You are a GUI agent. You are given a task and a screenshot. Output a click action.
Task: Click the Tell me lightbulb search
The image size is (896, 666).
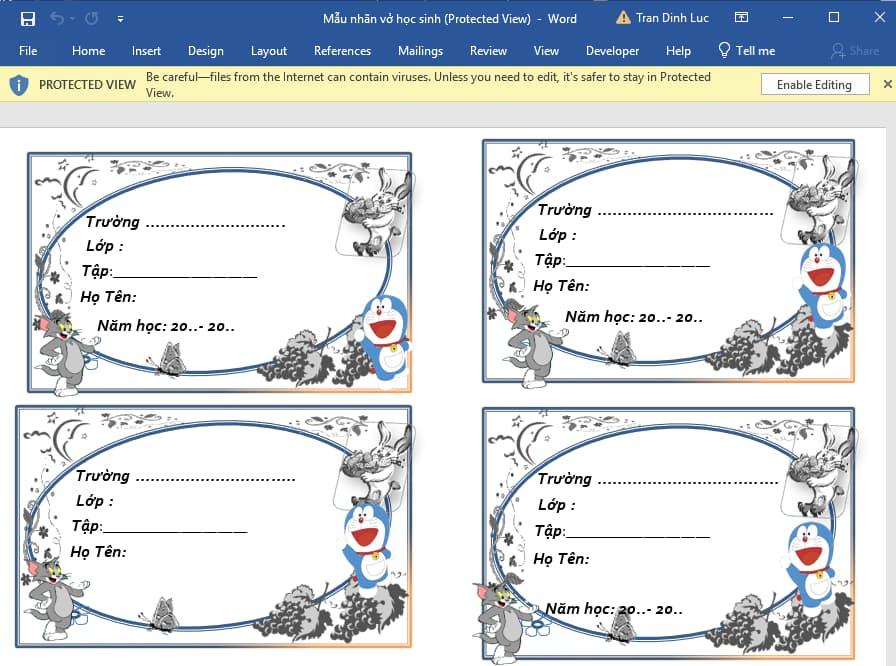pyautogui.click(x=746, y=51)
